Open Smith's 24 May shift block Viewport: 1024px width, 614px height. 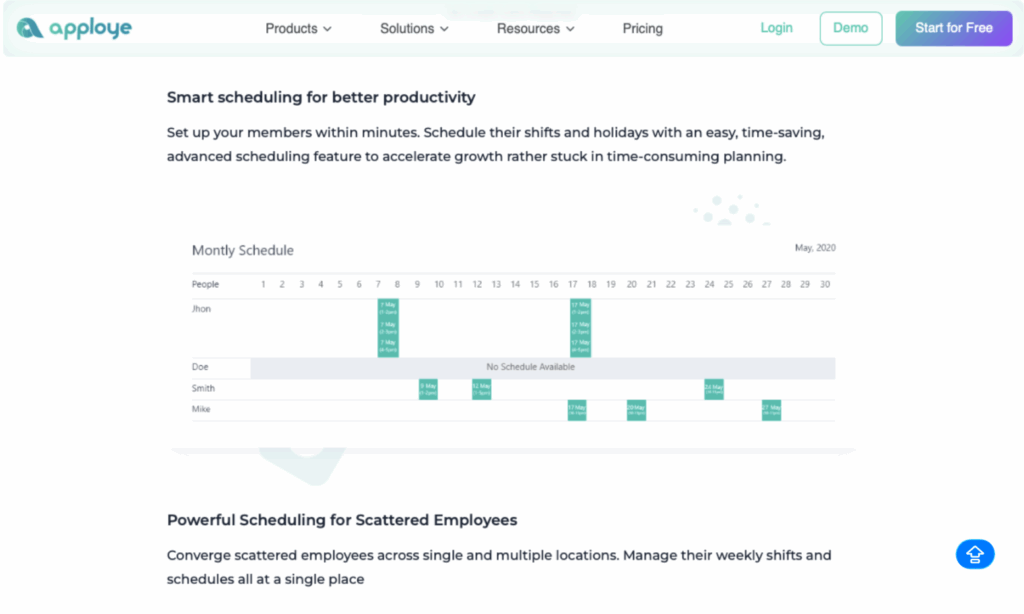click(714, 389)
